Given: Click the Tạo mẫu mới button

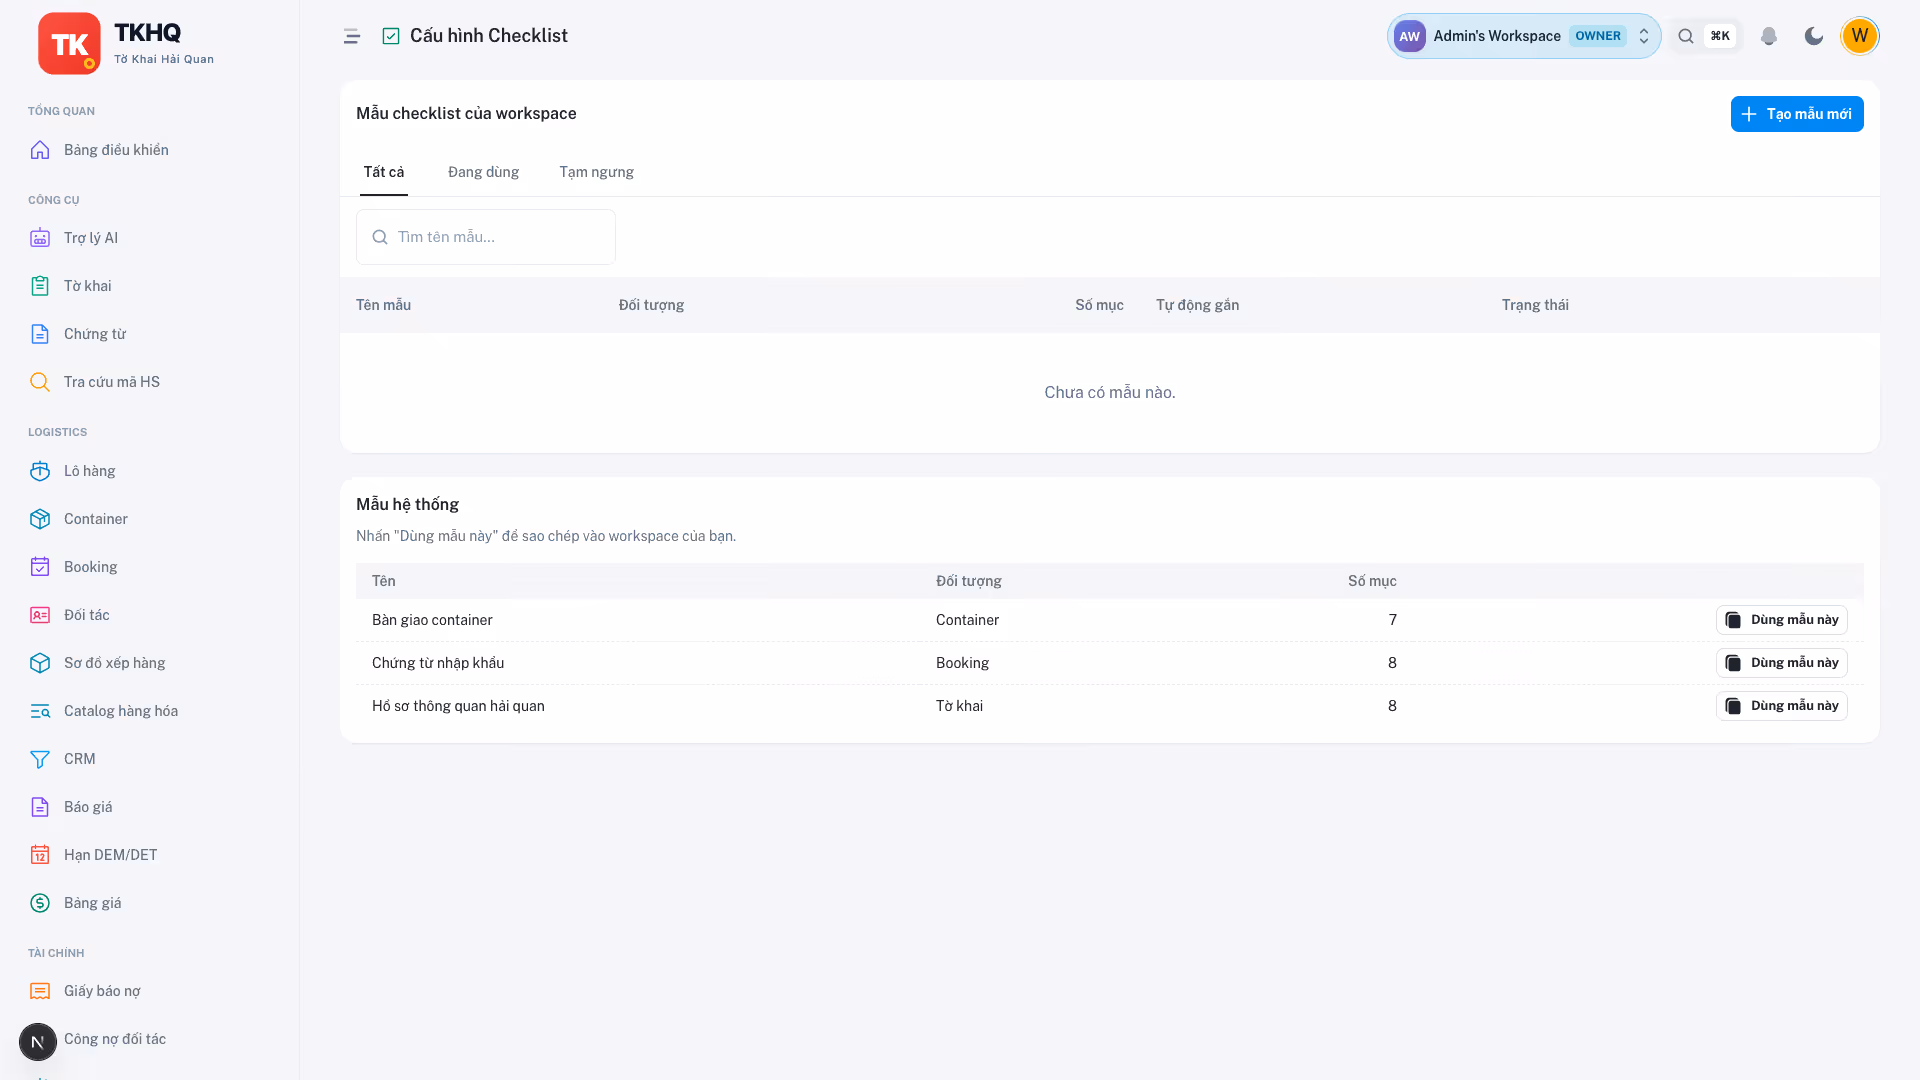Looking at the screenshot, I should coord(1797,114).
